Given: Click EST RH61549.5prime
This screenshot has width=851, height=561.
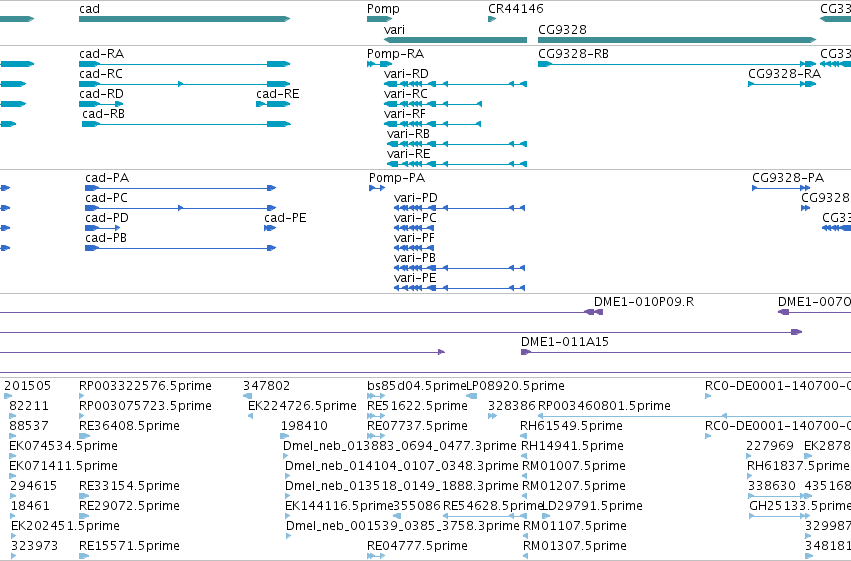Looking at the screenshot, I should pyautogui.click(x=523, y=436).
